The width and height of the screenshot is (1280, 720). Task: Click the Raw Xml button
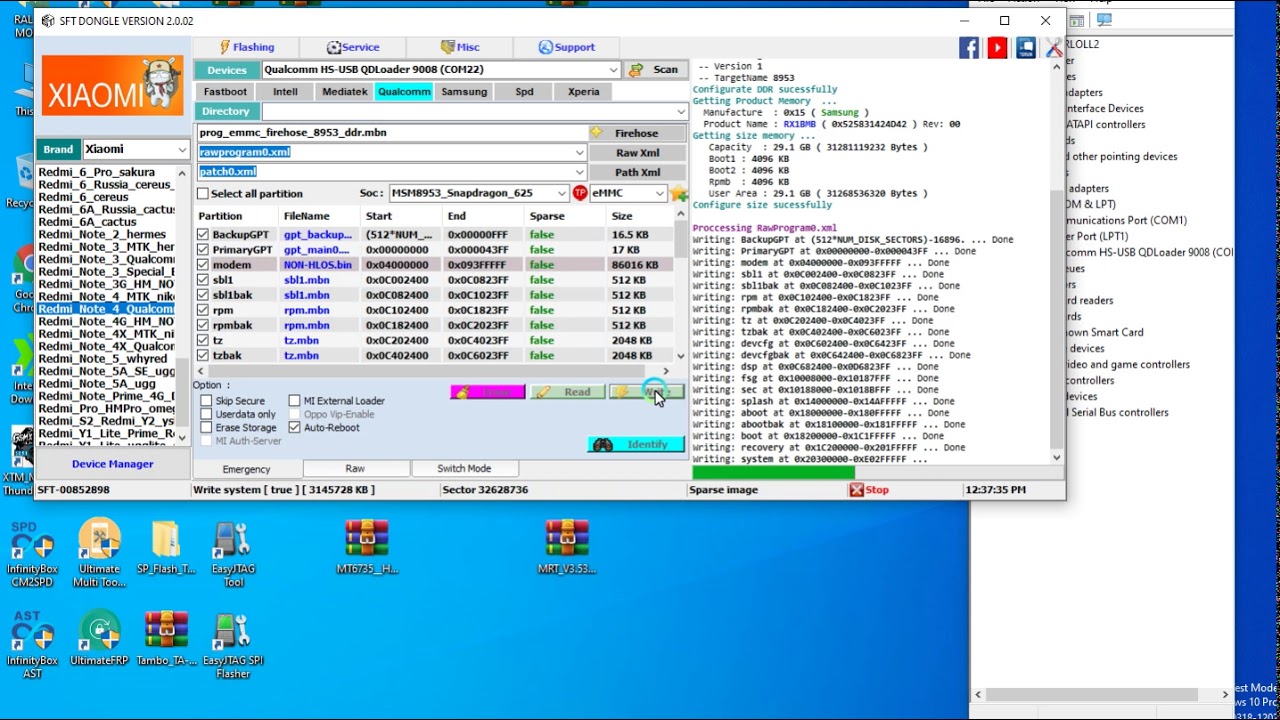pos(637,153)
